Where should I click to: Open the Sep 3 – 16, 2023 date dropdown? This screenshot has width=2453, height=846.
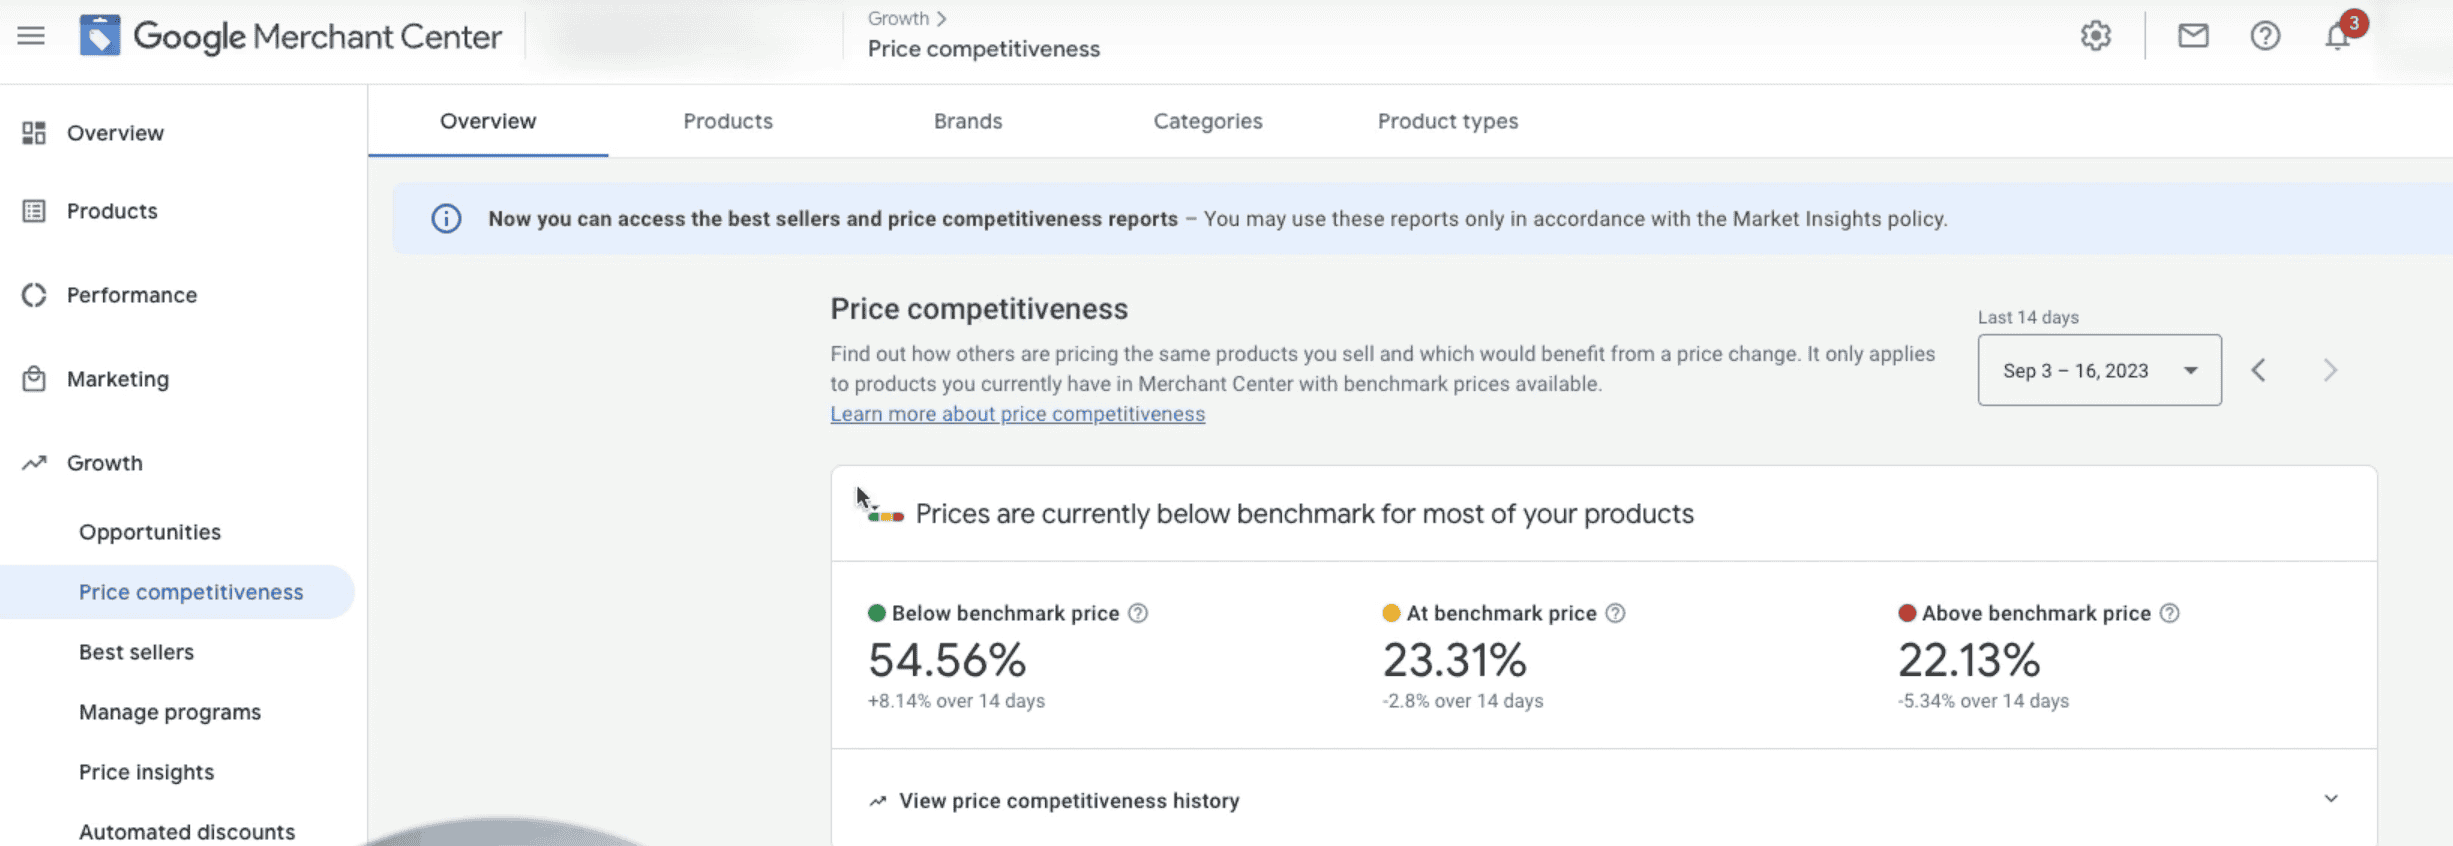[2099, 370]
